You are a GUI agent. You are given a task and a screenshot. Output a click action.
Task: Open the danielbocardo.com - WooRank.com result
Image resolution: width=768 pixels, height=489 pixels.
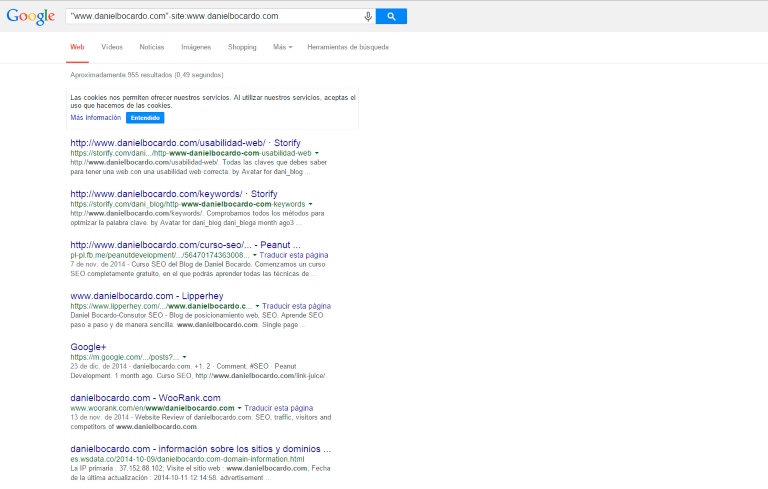coord(145,397)
